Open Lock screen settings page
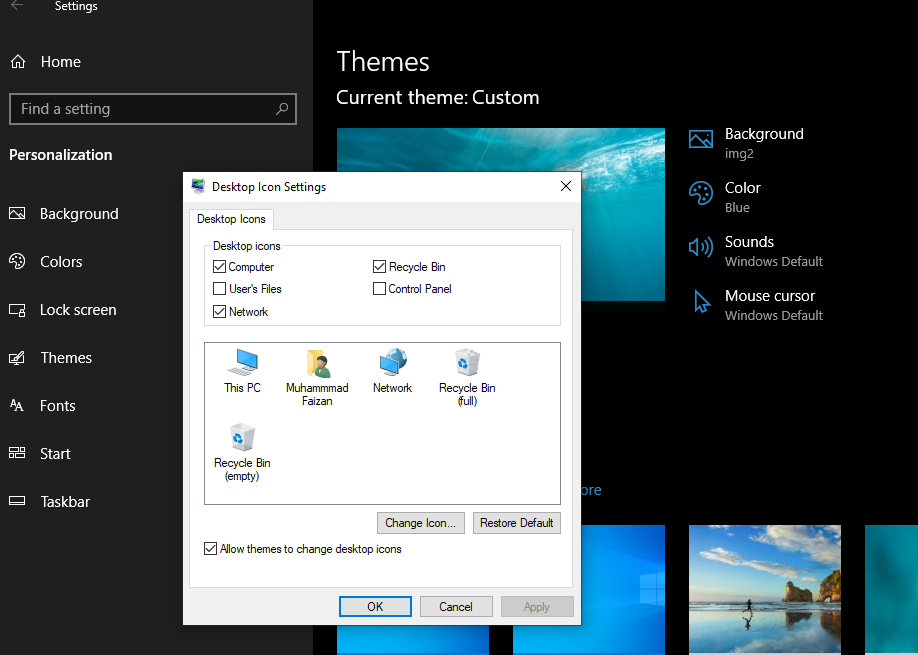Image resolution: width=918 pixels, height=655 pixels. (x=78, y=310)
